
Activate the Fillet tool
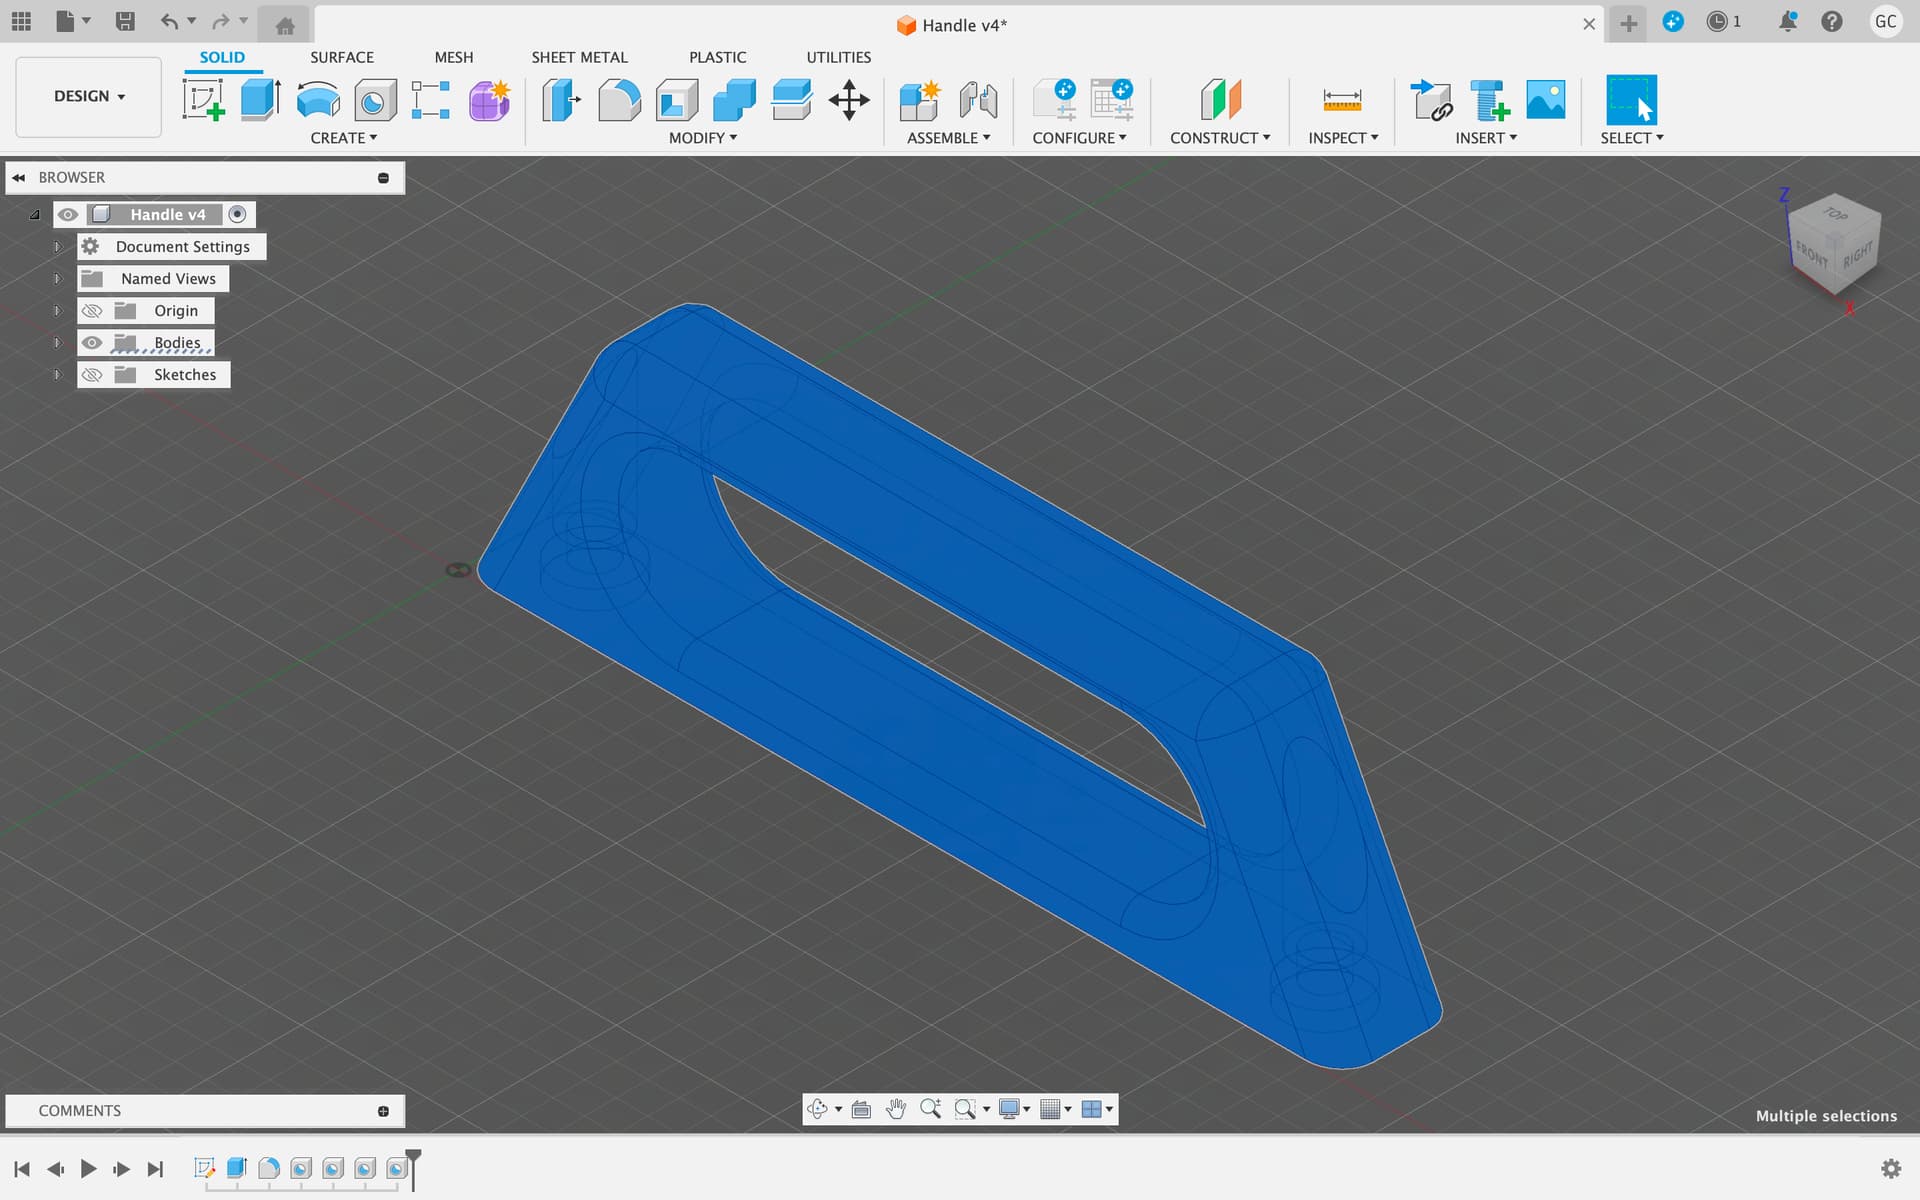point(619,100)
